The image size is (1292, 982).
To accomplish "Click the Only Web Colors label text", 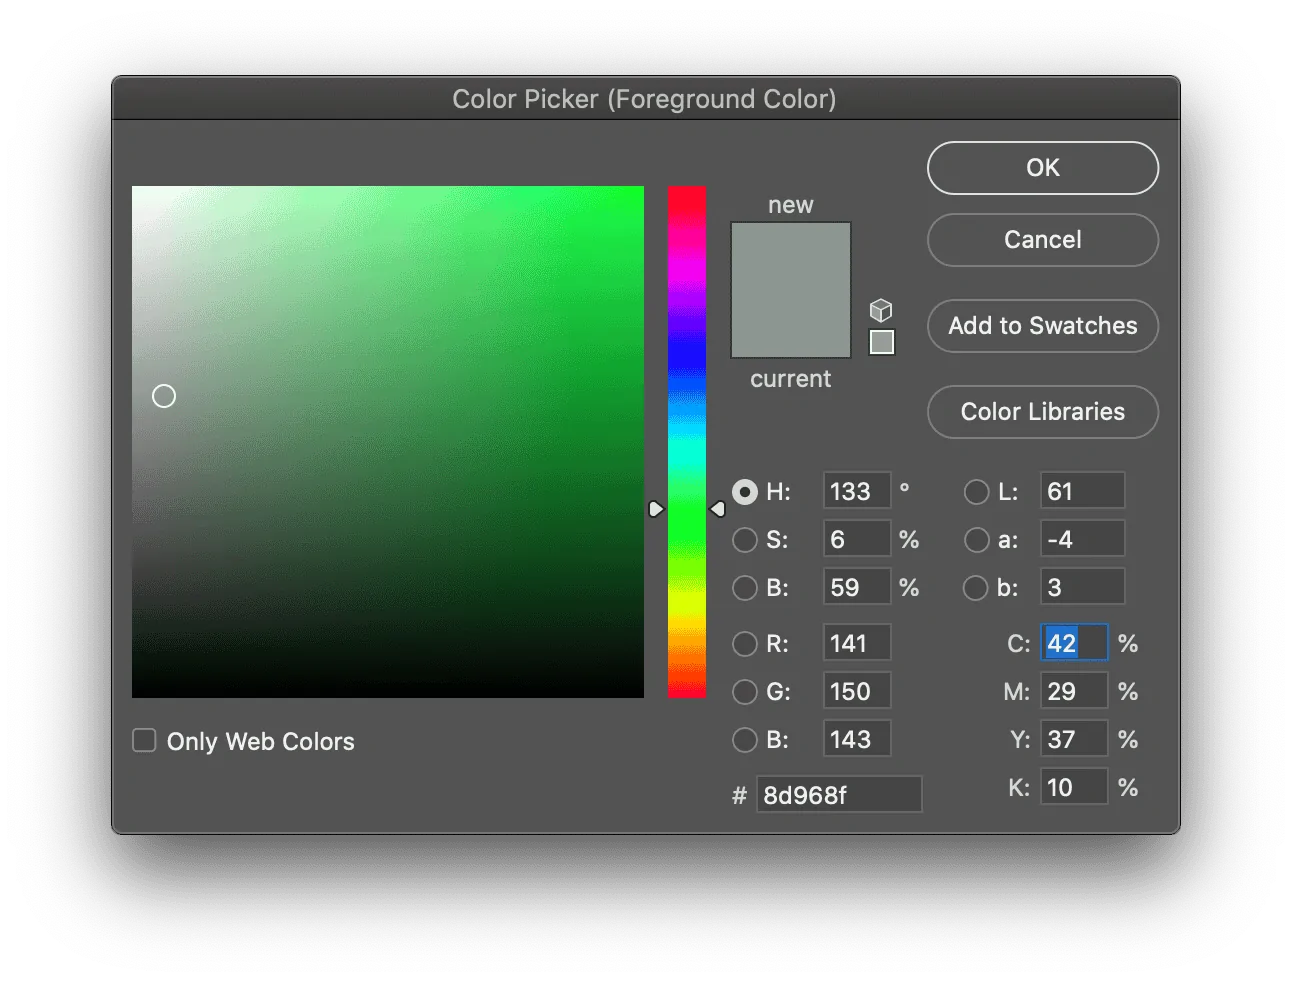I will [261, 741].
